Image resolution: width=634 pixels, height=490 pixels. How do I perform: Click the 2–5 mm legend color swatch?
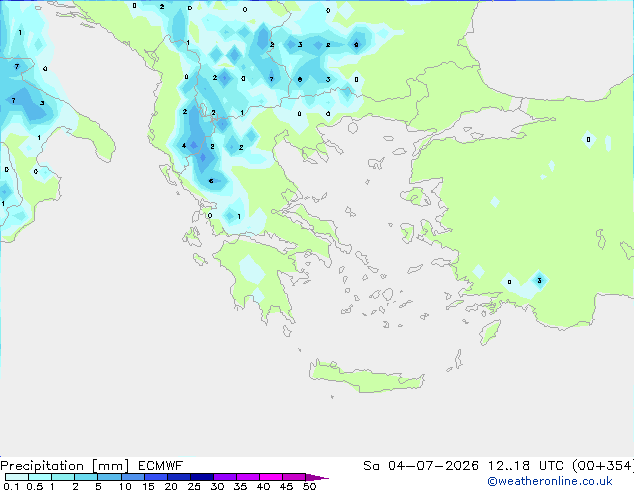[86, 477]
